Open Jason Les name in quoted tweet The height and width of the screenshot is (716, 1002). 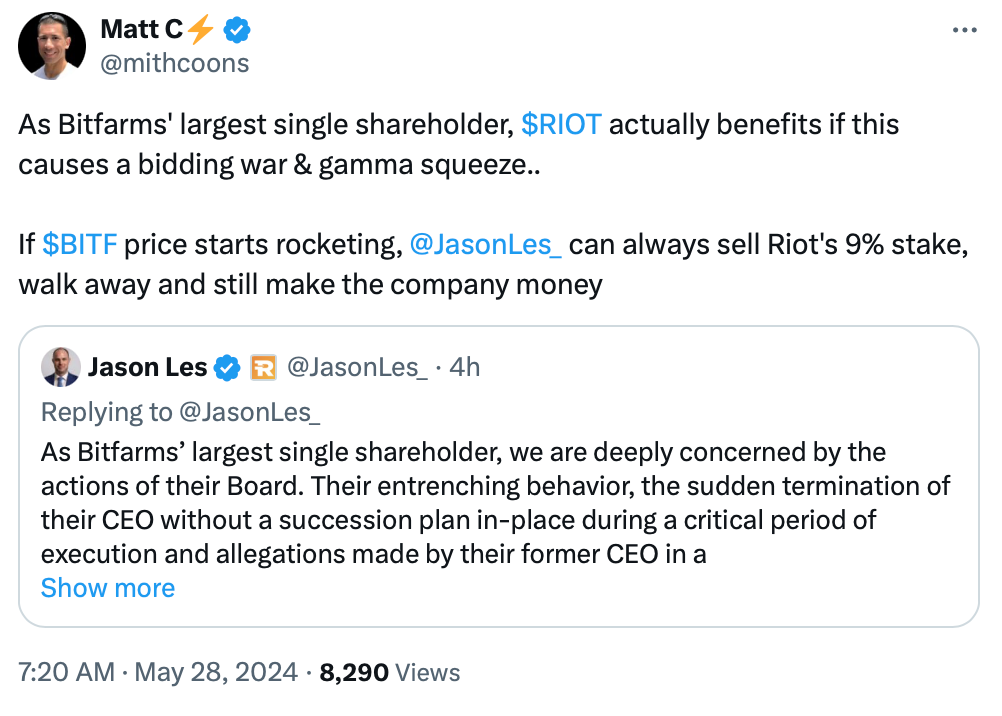147,368
